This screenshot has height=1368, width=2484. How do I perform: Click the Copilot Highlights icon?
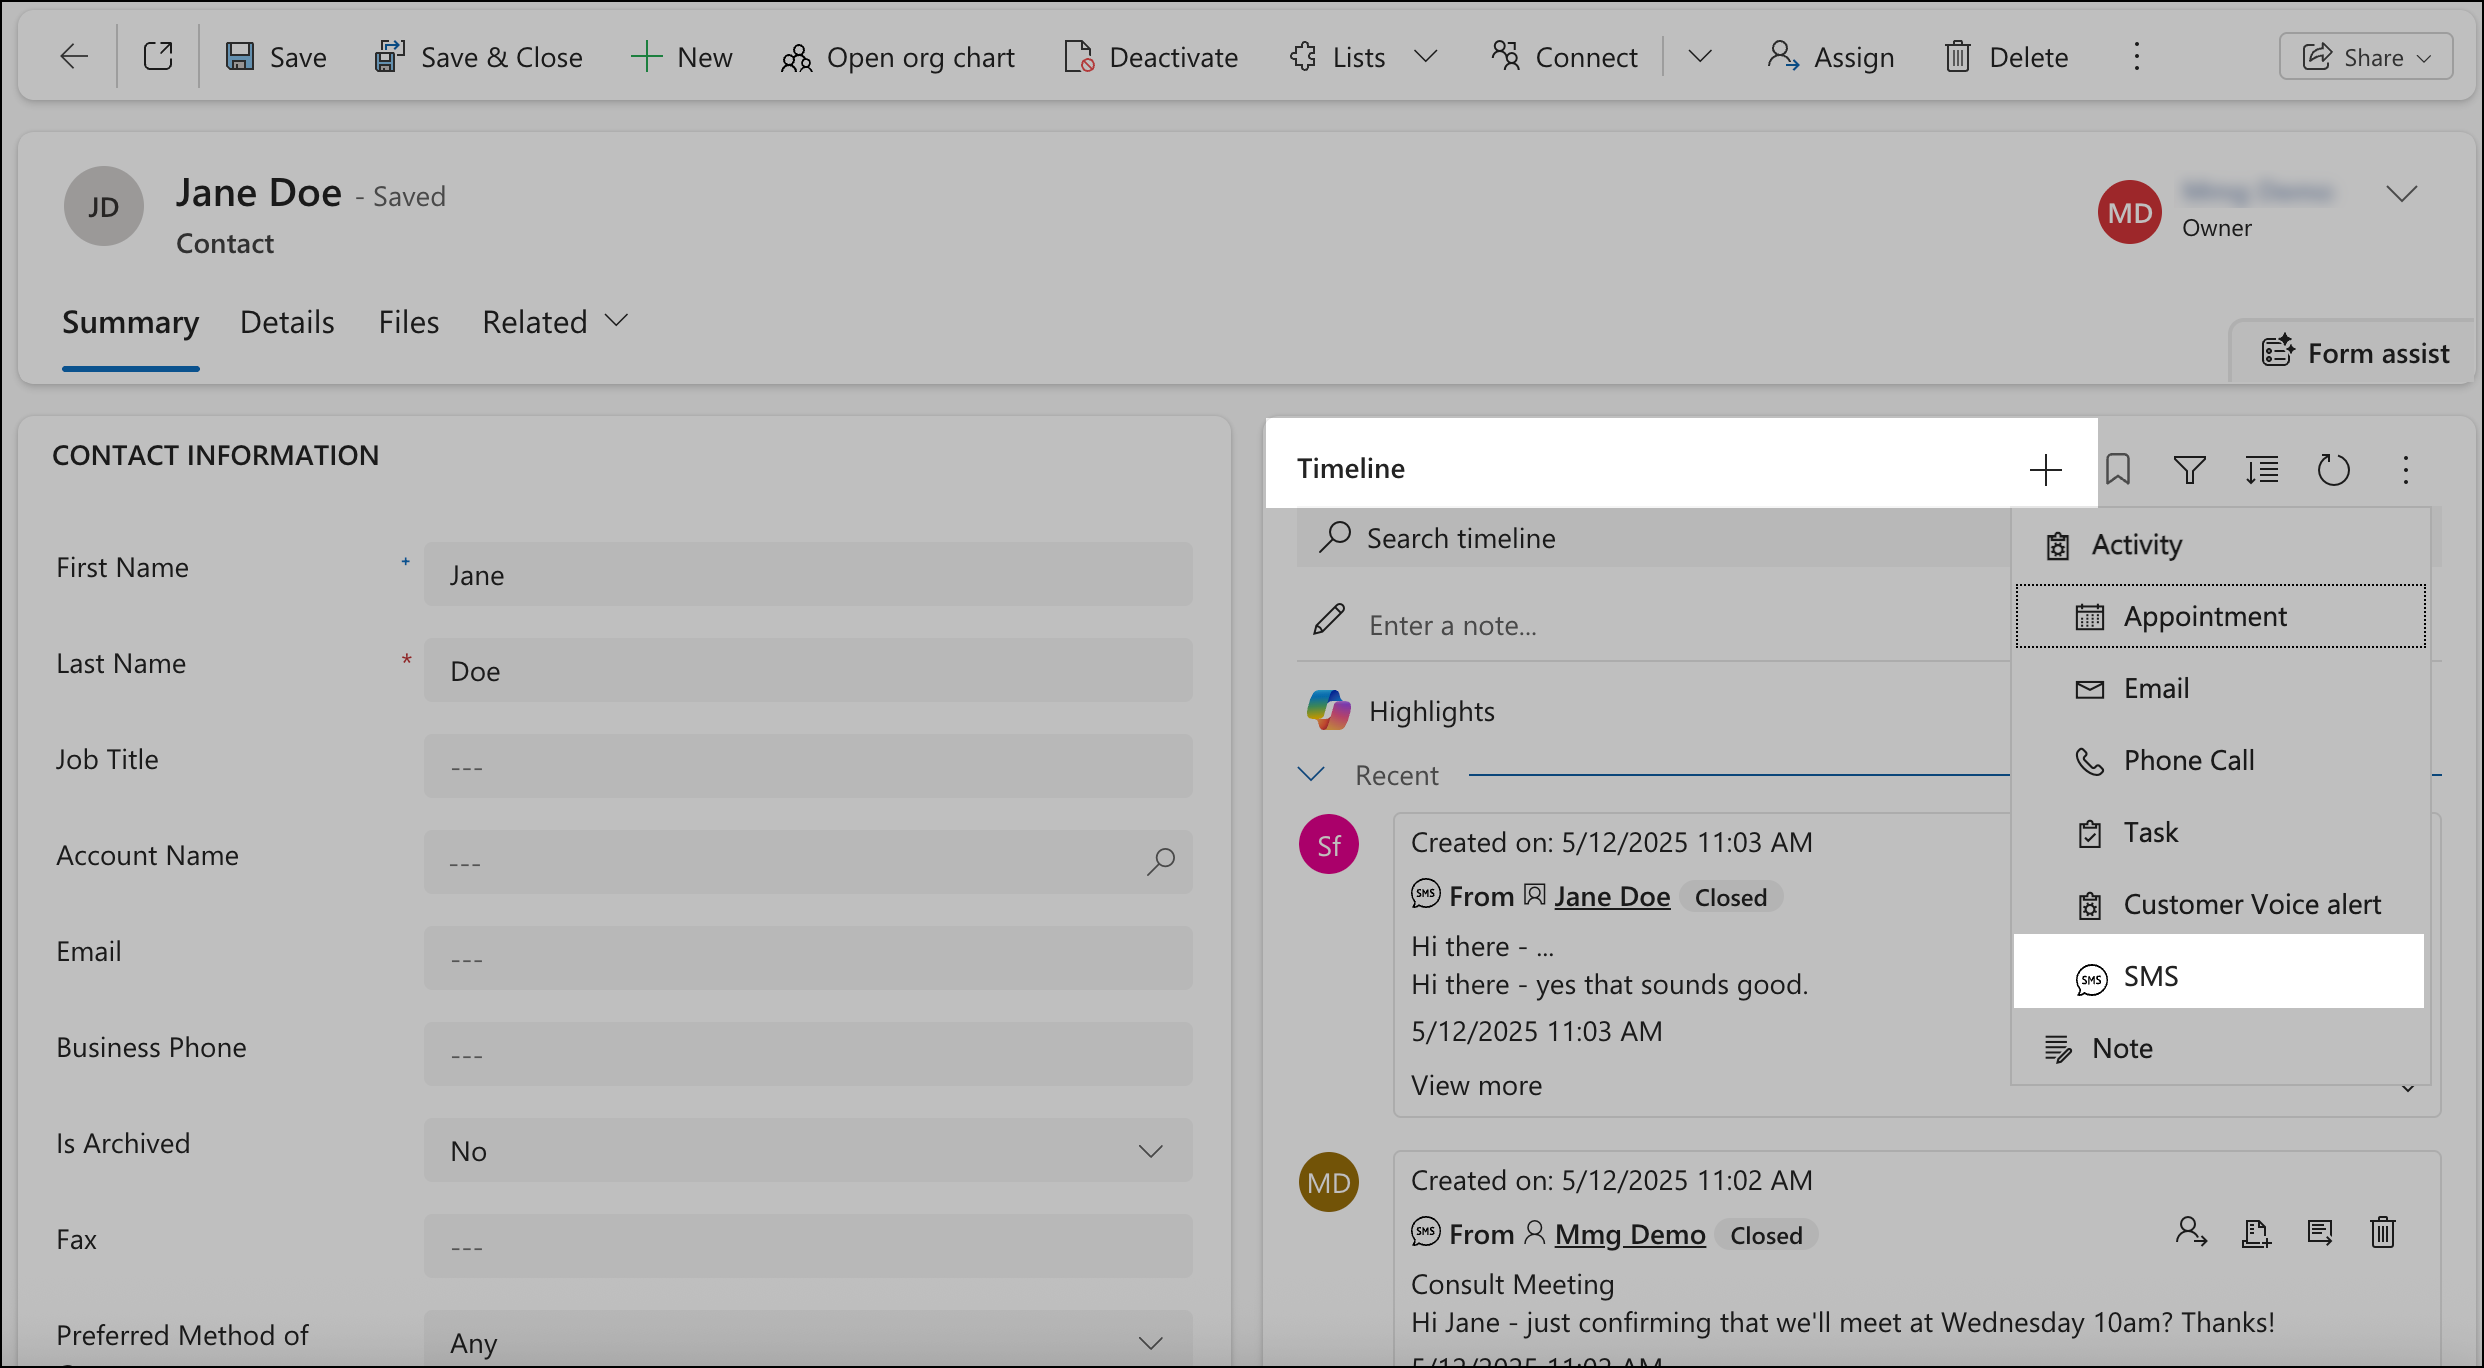[1328, 710]
